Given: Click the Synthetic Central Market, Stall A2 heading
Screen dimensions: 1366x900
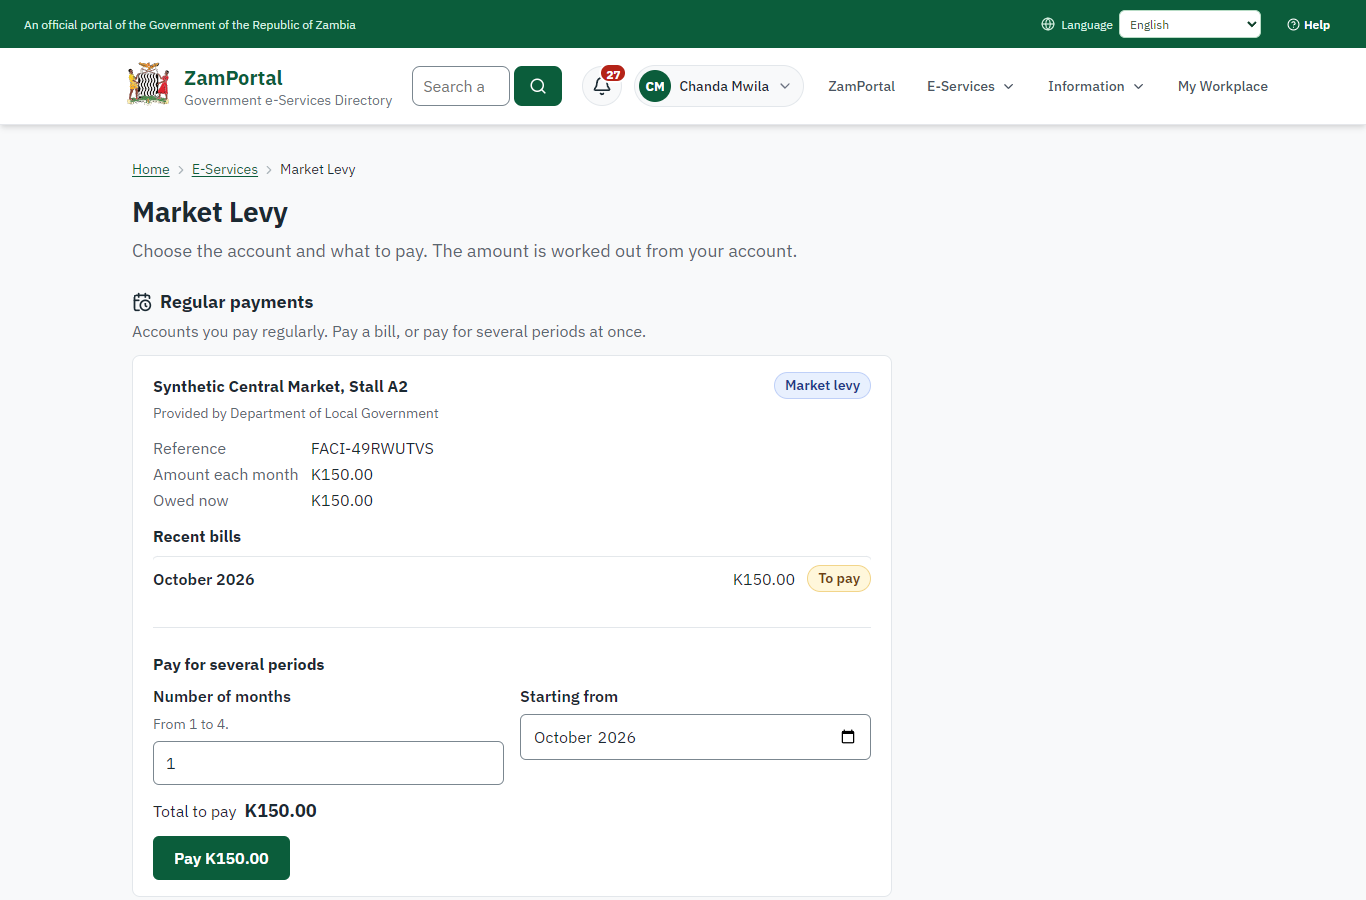Looking at the screenshot, I should click(x=280, y=386).
